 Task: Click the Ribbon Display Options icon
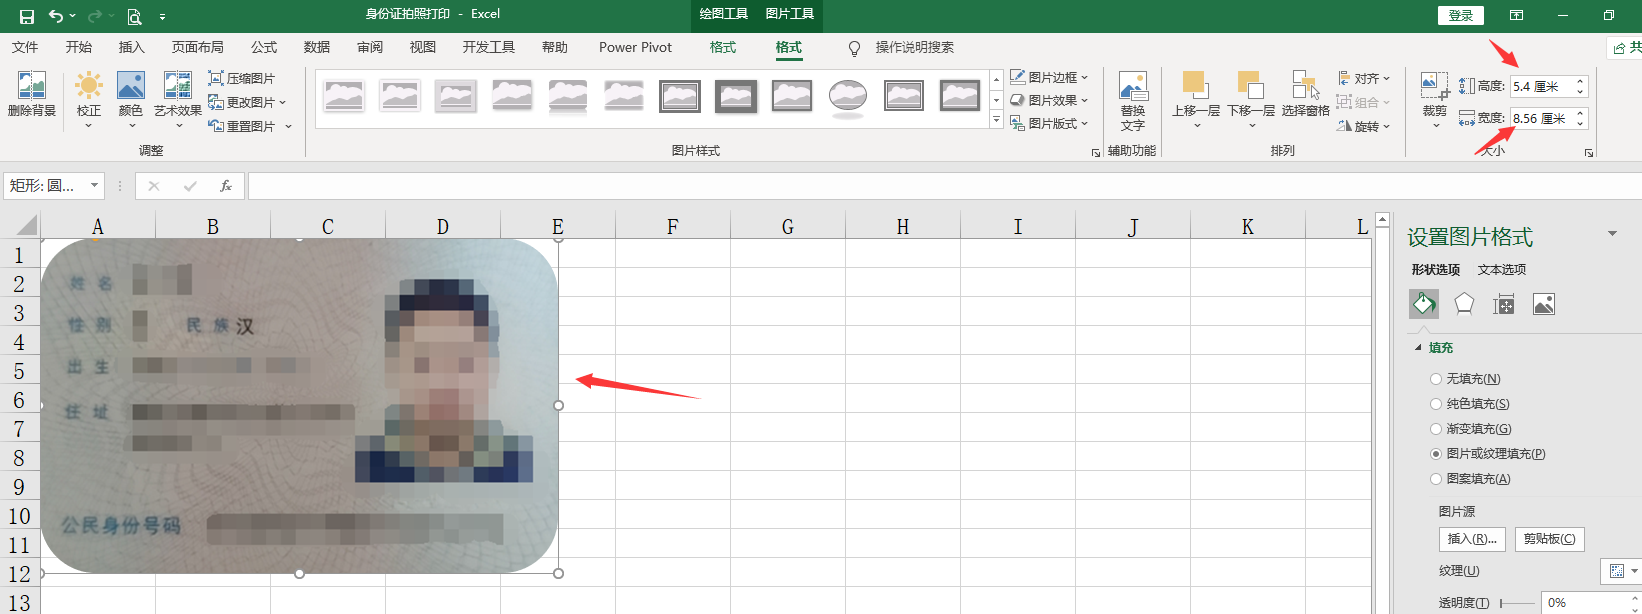tap(1516, 15)
